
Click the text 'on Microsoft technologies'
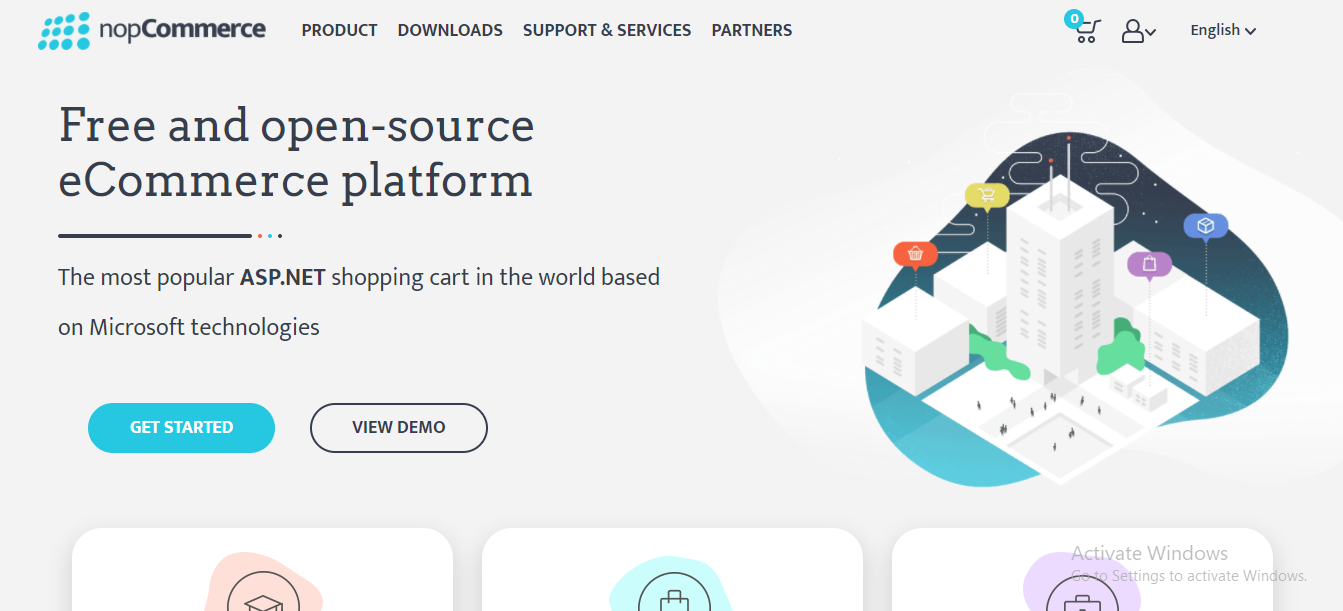pyautogui.click(x=189, y=327)
